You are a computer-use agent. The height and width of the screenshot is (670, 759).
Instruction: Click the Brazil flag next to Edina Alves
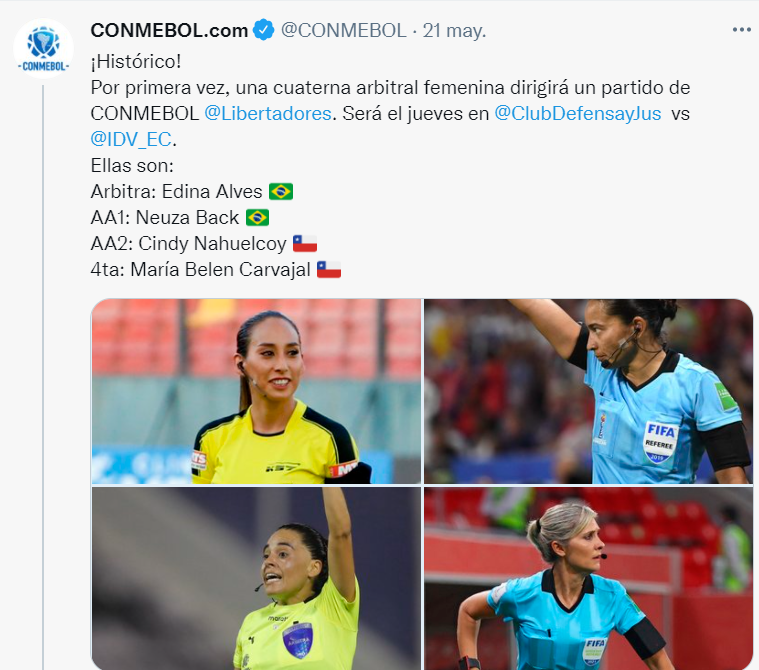click(281, 191)
